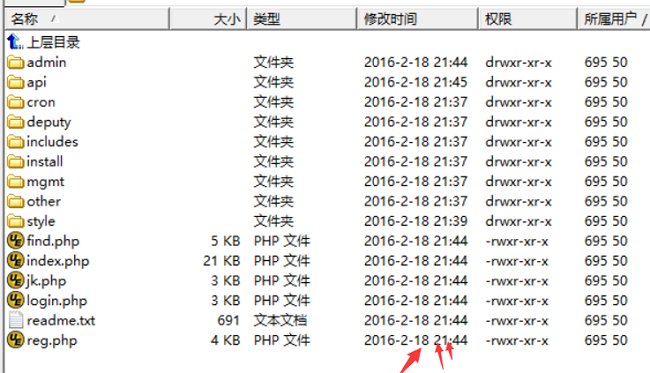650x373 pixels.
Task: Click the 5 KB size of find.php
Action: 225,241
